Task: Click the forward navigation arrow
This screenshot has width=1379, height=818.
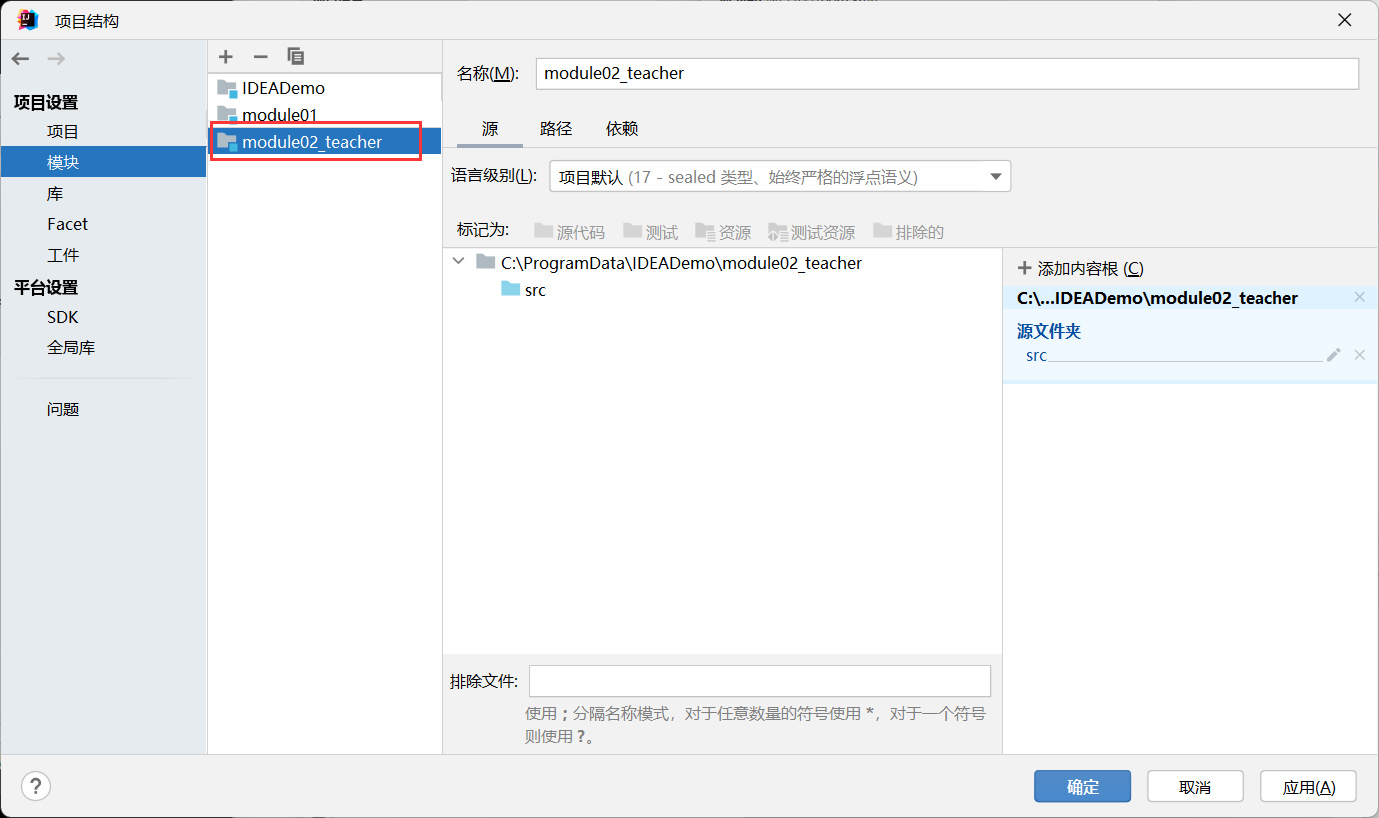Action: click(x=56, y=59)
